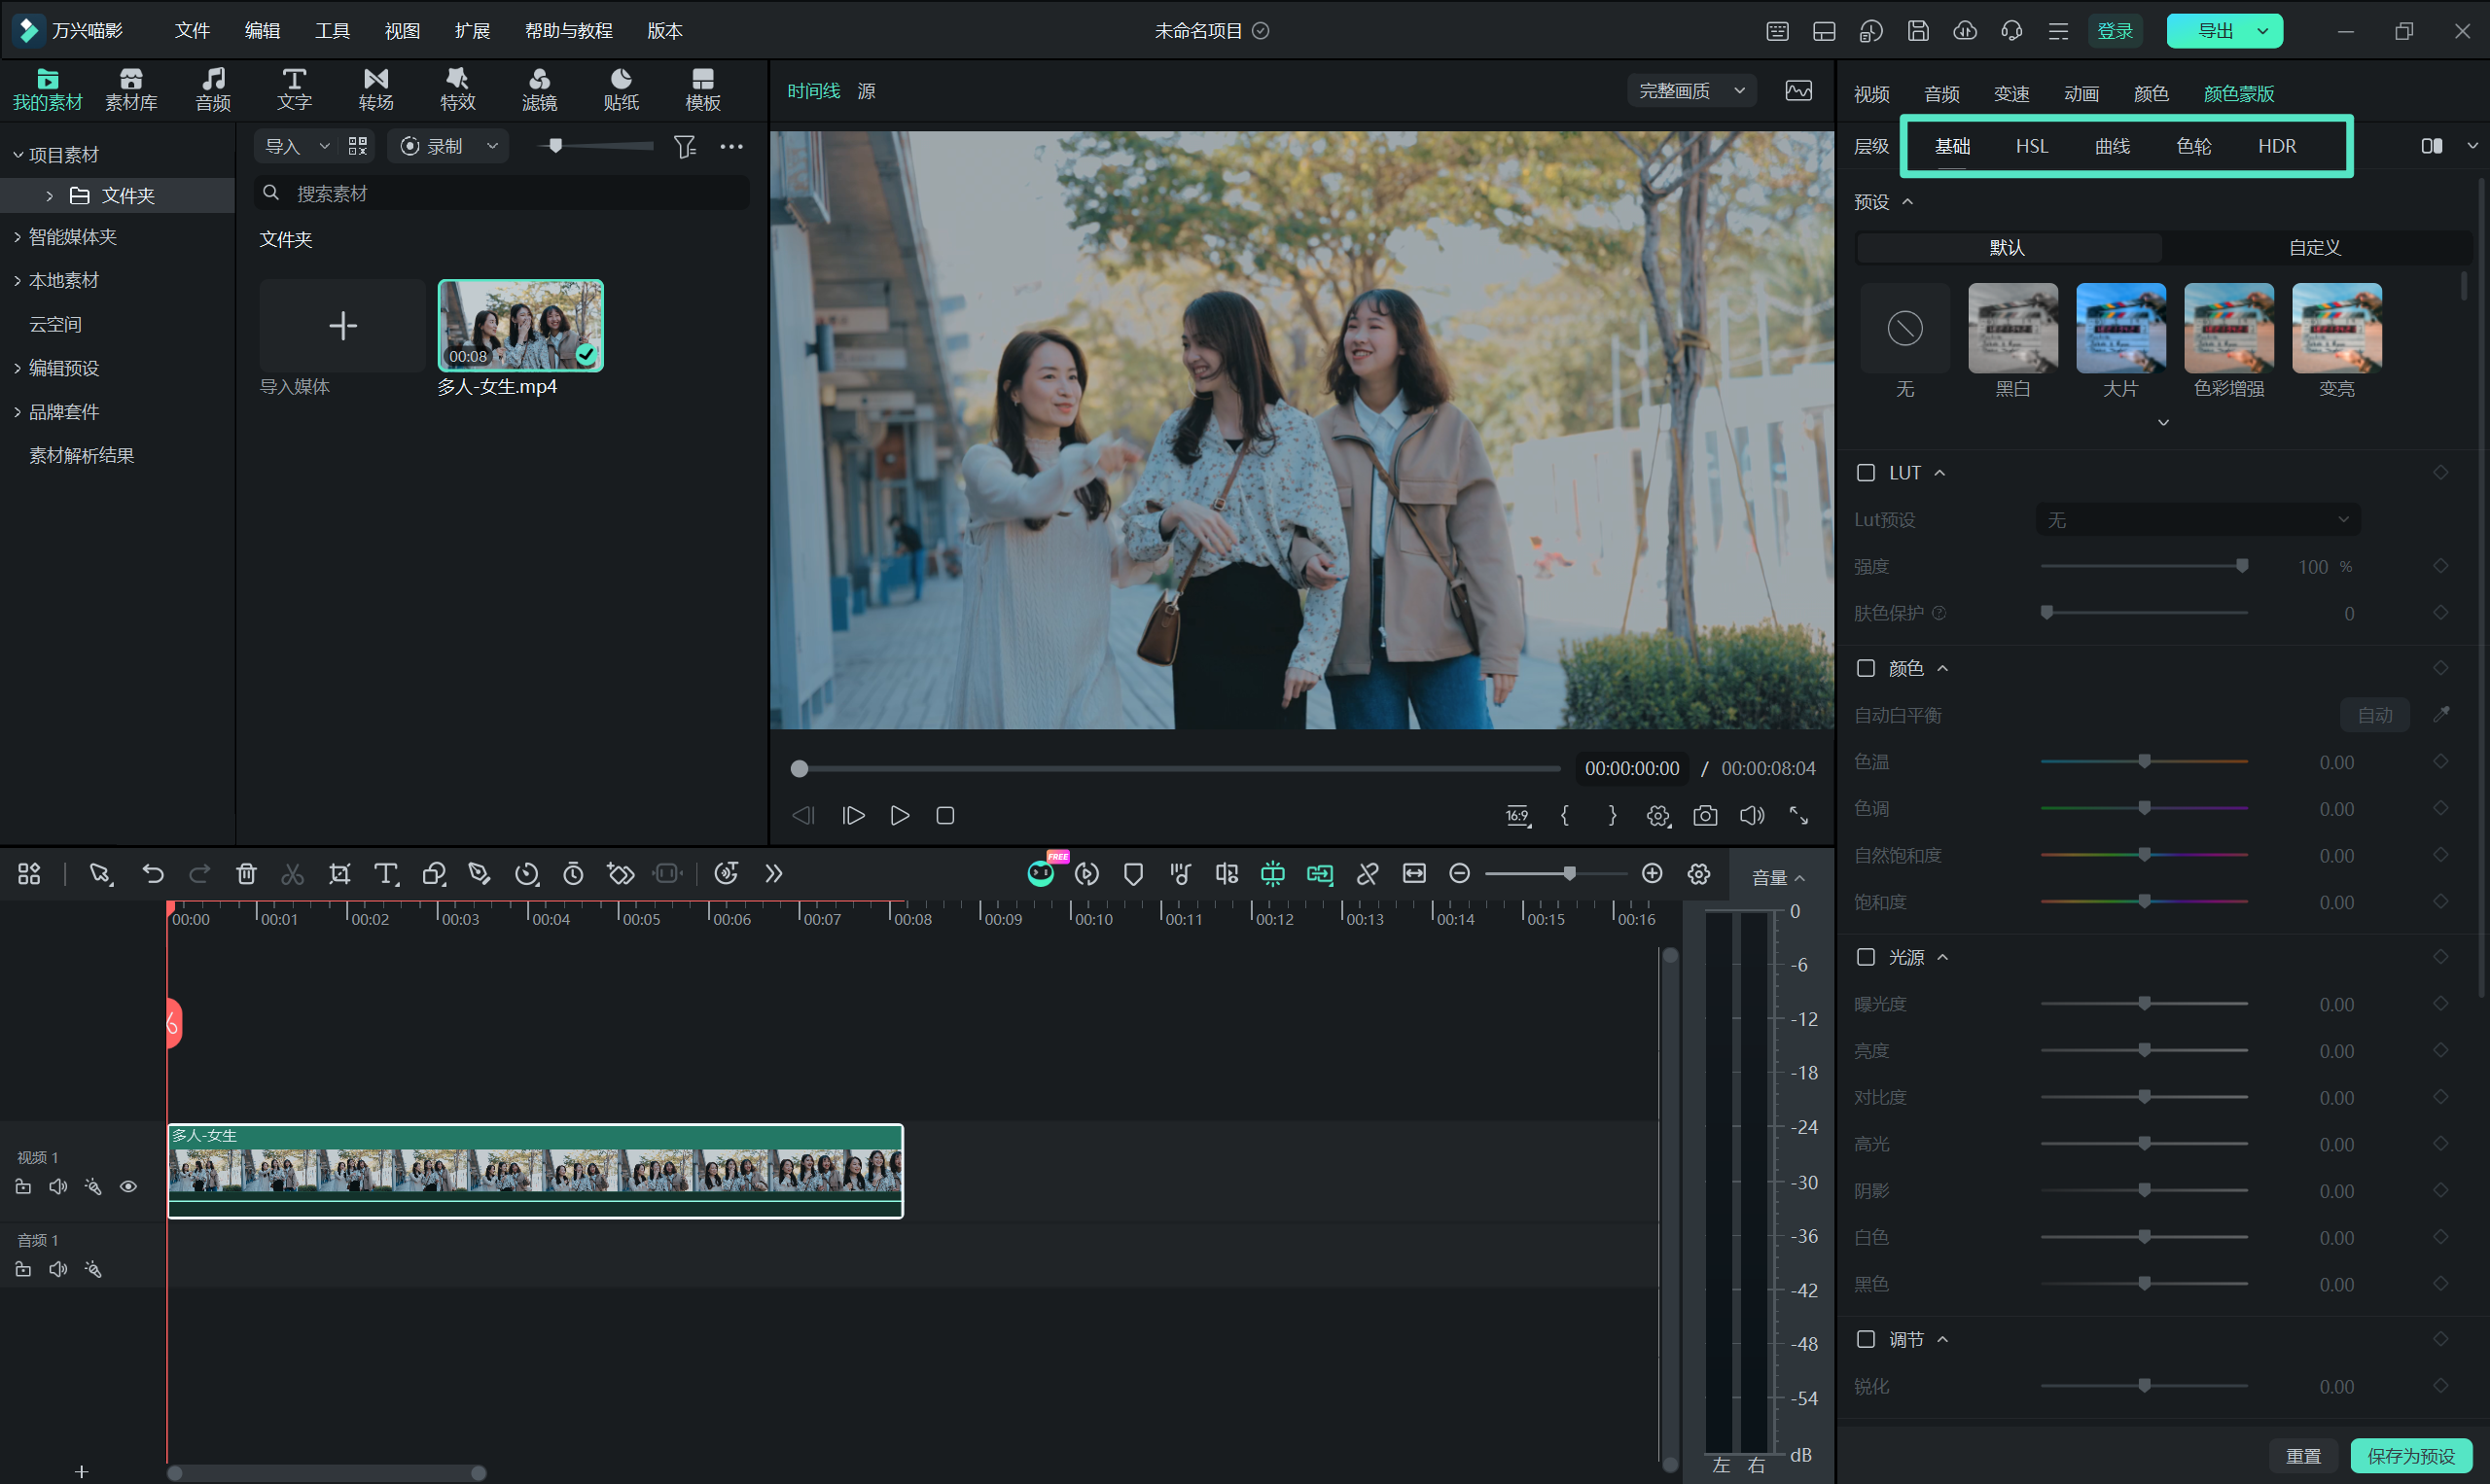The image size is (2490, 1484).
Task: Open the 导入 dropdown arrow
Action: 324,147
